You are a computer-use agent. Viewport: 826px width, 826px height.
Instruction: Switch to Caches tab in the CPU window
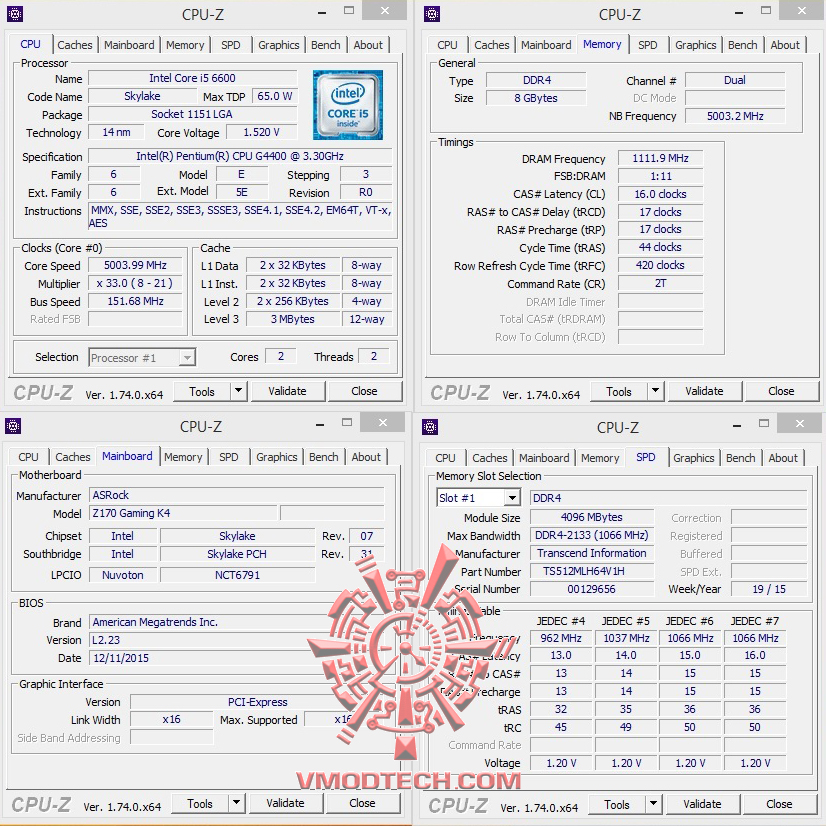[75, 45]
